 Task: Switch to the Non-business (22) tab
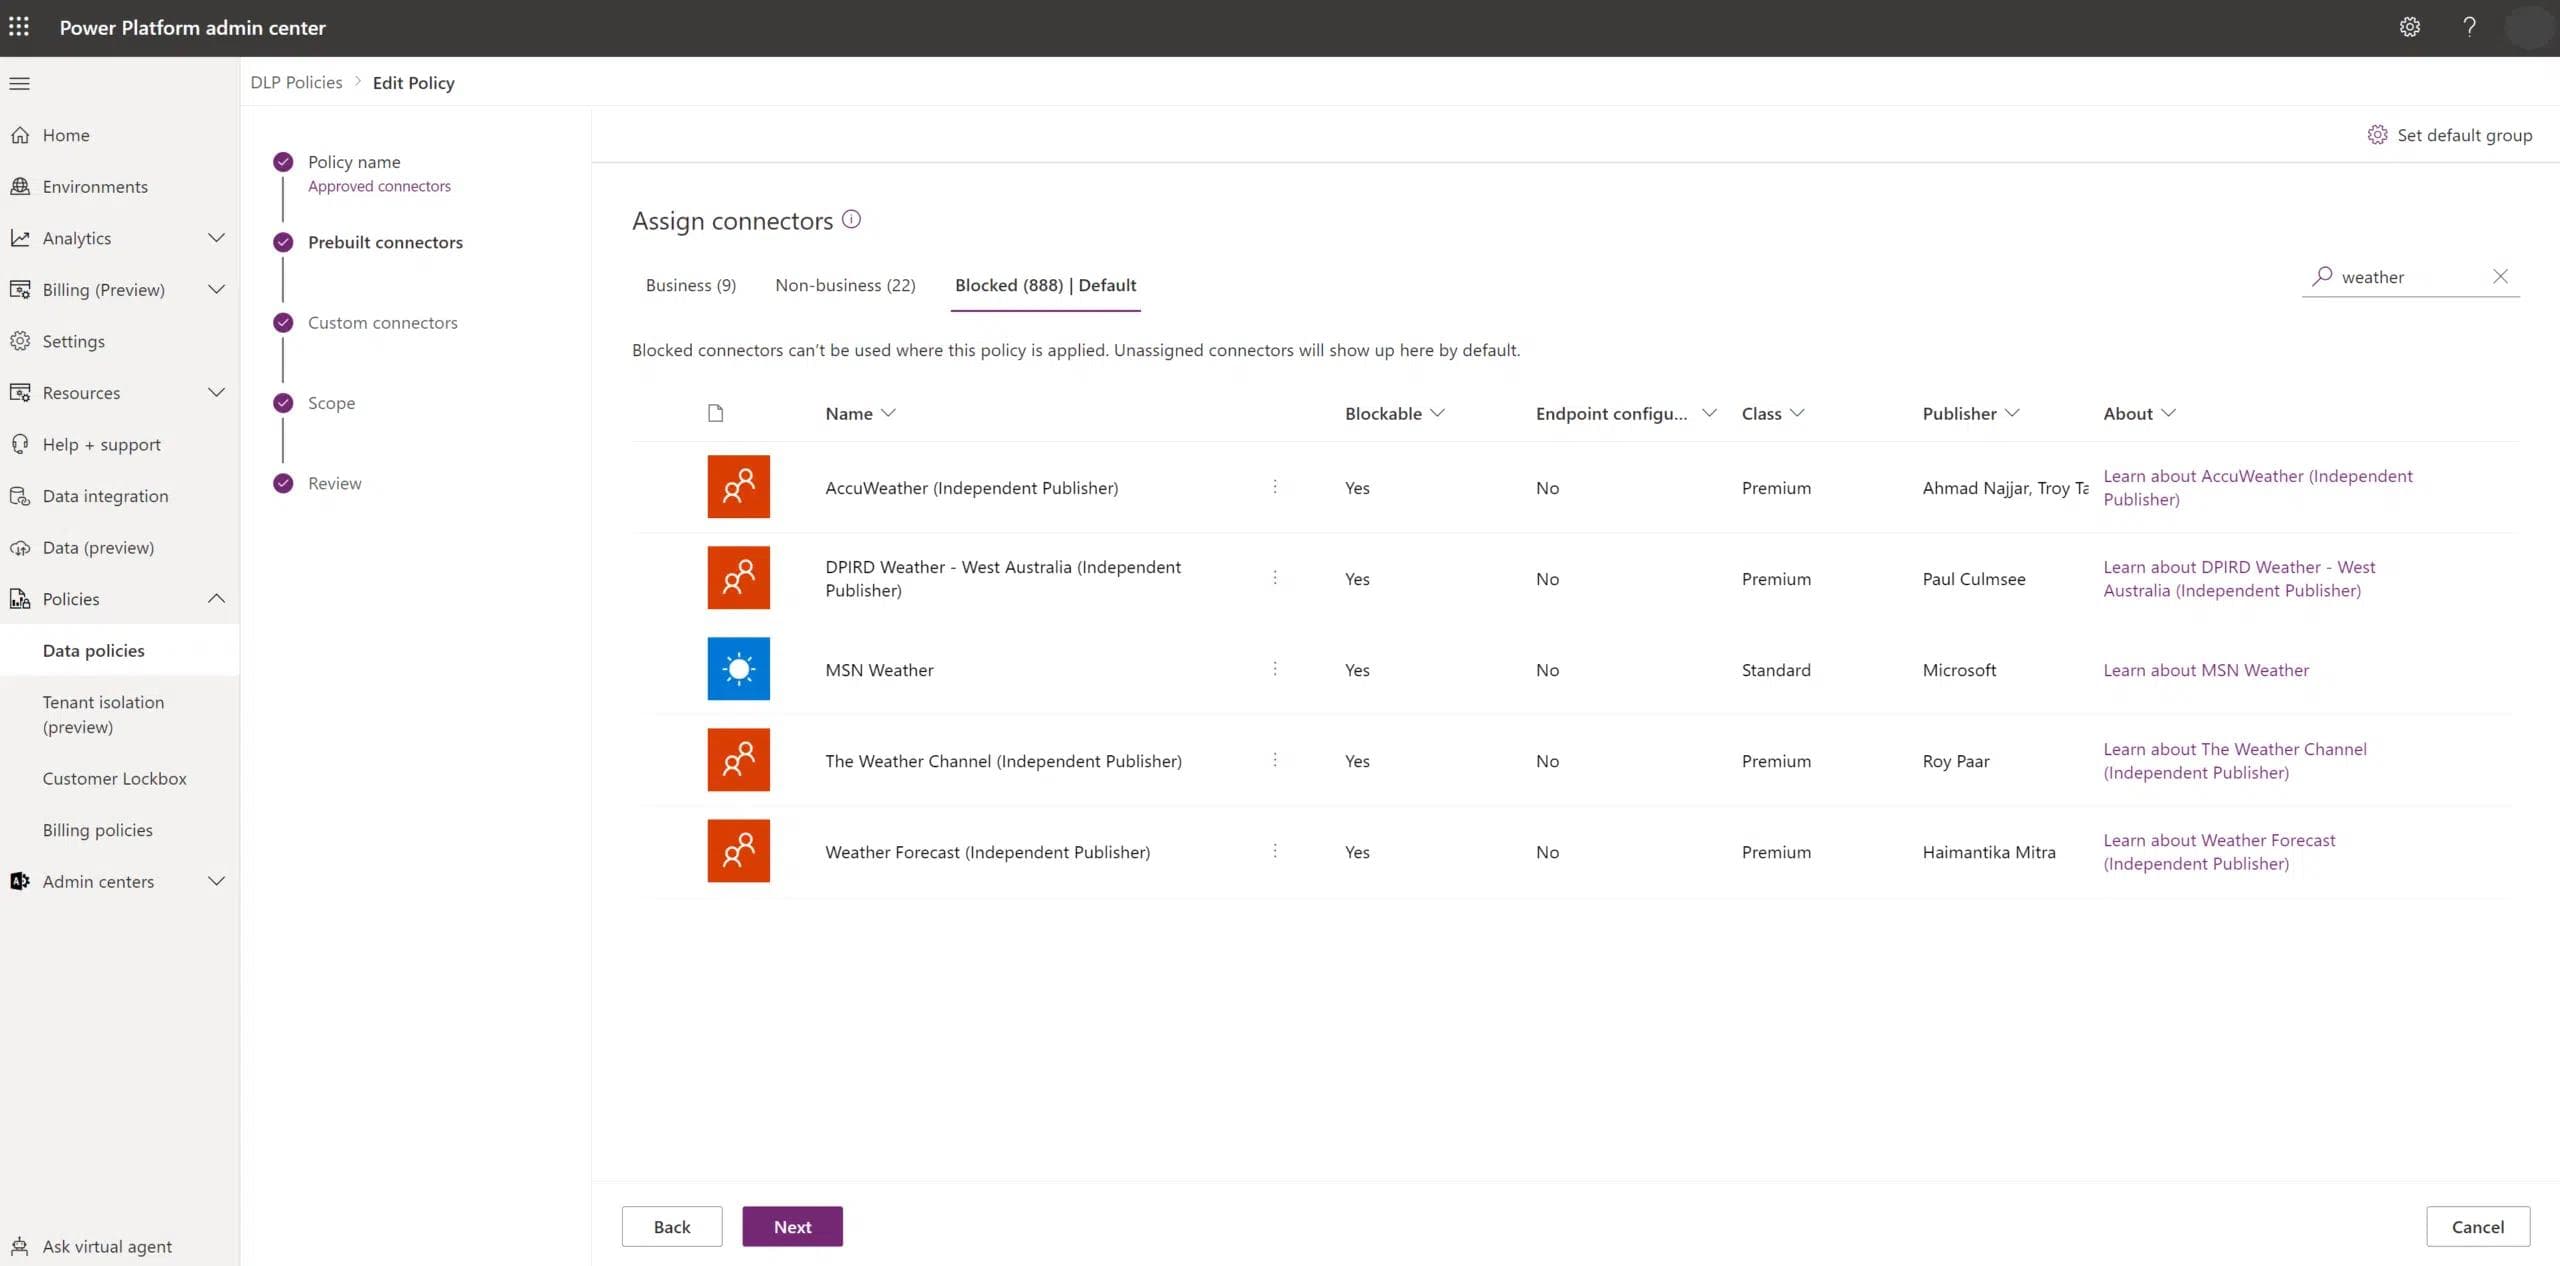845,285
